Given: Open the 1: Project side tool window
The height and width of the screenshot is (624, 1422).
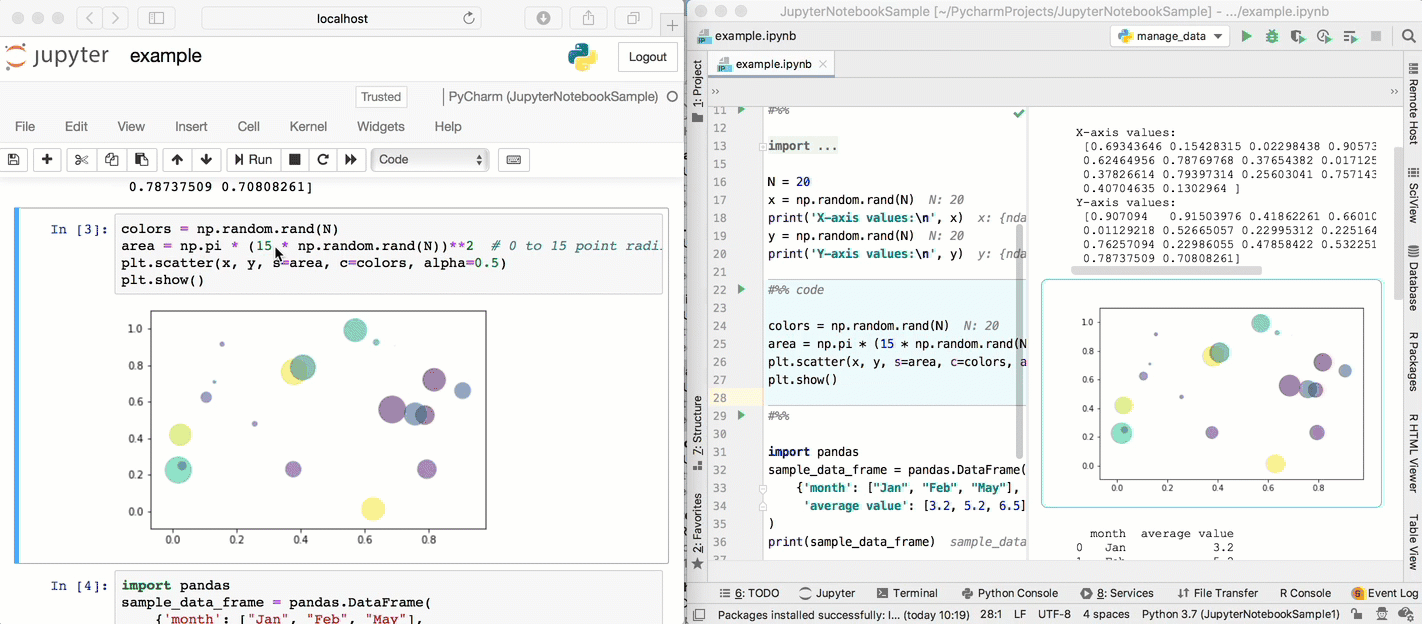Looking at the screenshot, I should coord(697,91).
